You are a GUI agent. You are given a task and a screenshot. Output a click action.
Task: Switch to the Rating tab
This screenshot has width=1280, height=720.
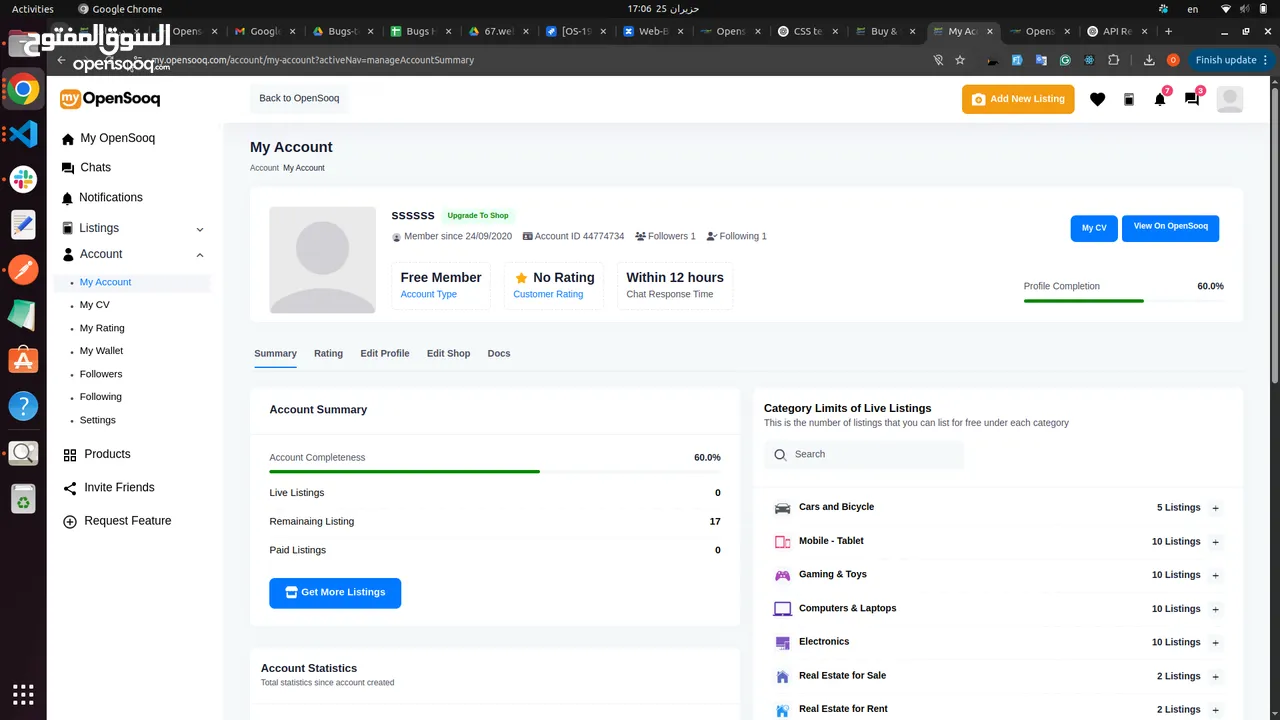pos(328,353)
